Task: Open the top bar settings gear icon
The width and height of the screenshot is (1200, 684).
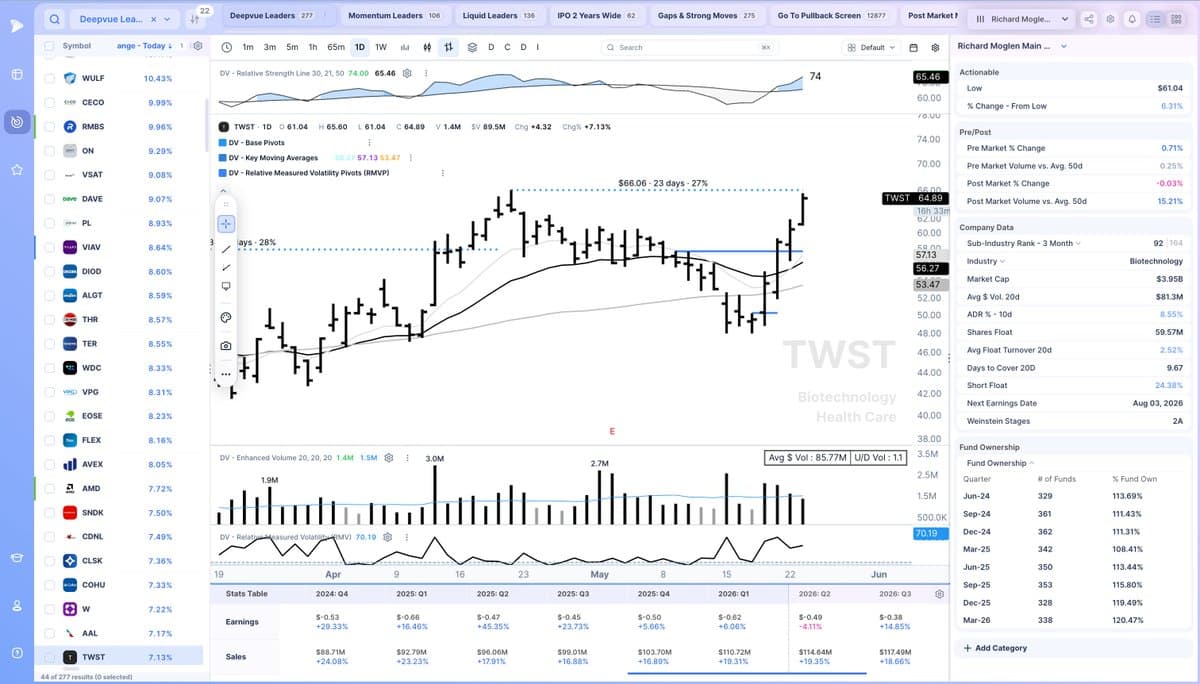Action: pos(1111,19)
